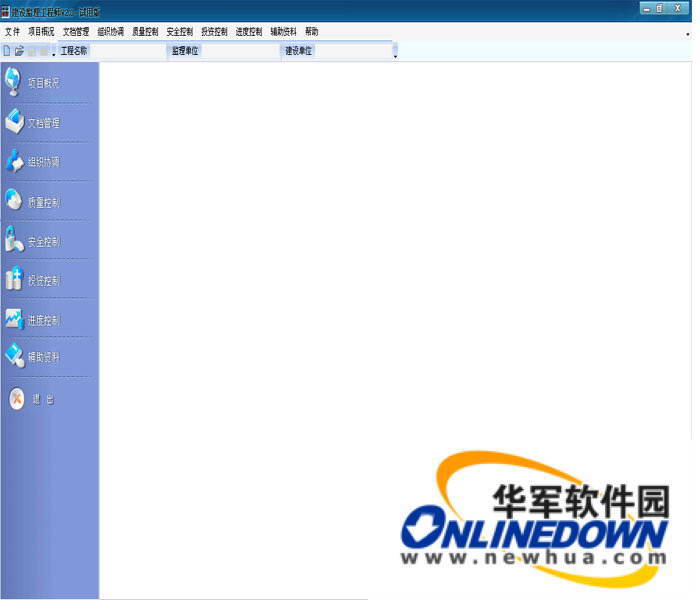The width and height of the screenshot is (700, 600).
Task: Expand the toolbar options arrow beside file icons
Action: coord(54,54)
